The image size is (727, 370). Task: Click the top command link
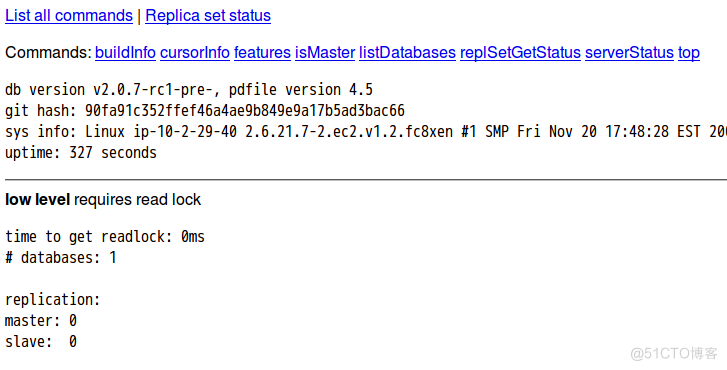coord(689,53)
